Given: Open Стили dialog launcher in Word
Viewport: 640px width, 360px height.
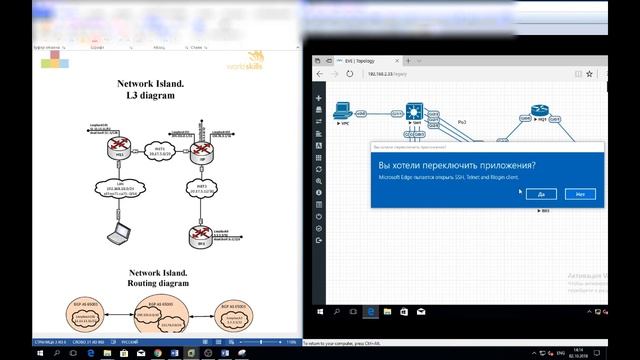Looking at the screenshot, I should pyautogui.click(x=206, y=48).
